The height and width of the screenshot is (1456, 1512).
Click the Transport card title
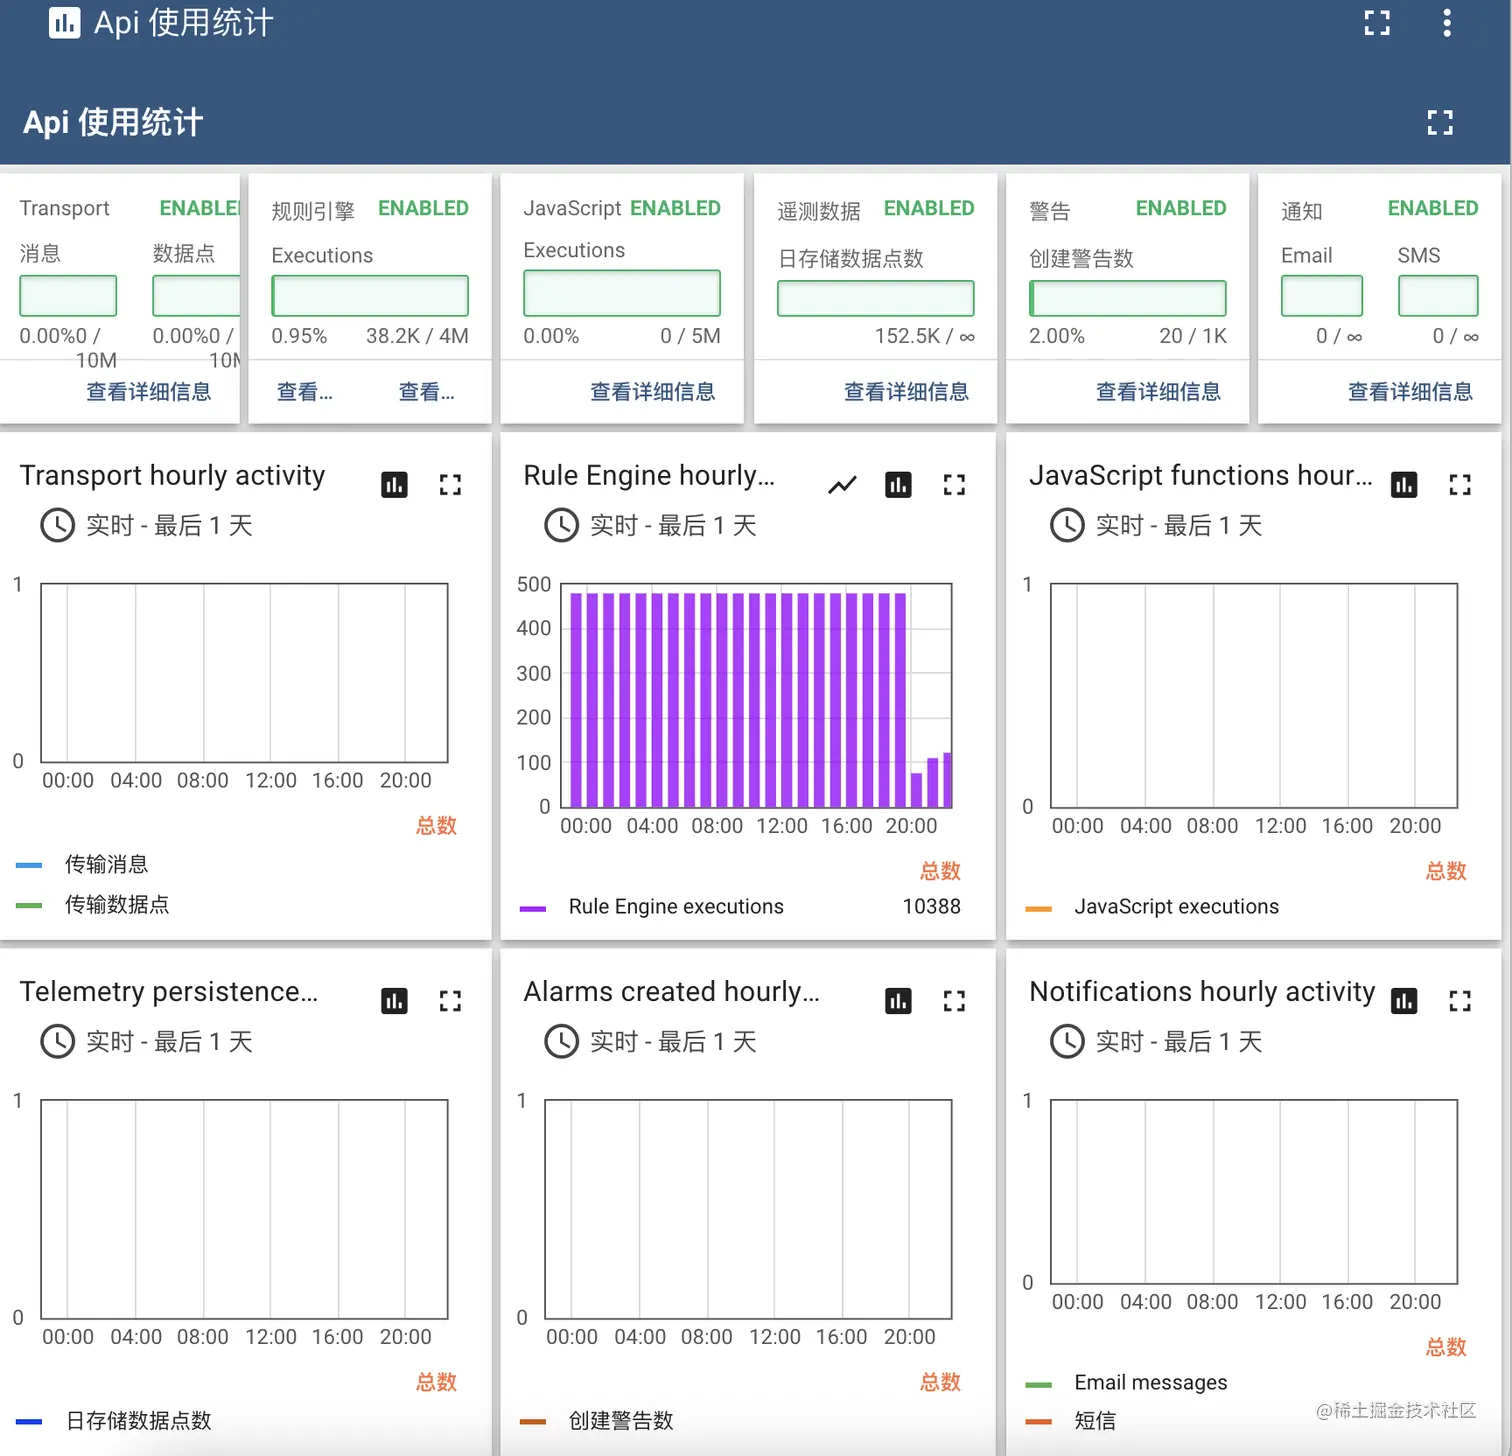[x=65, y=208]
